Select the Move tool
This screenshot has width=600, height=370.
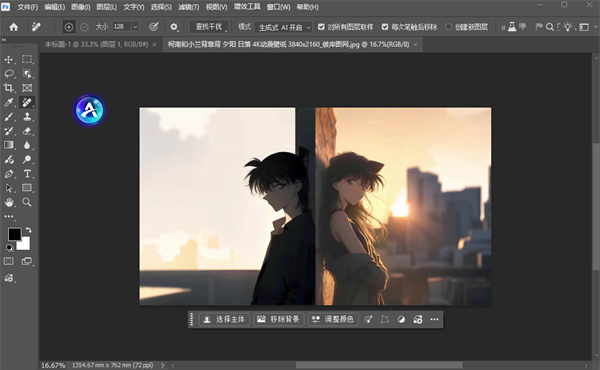pyautogui.click(x=8, y=60)
